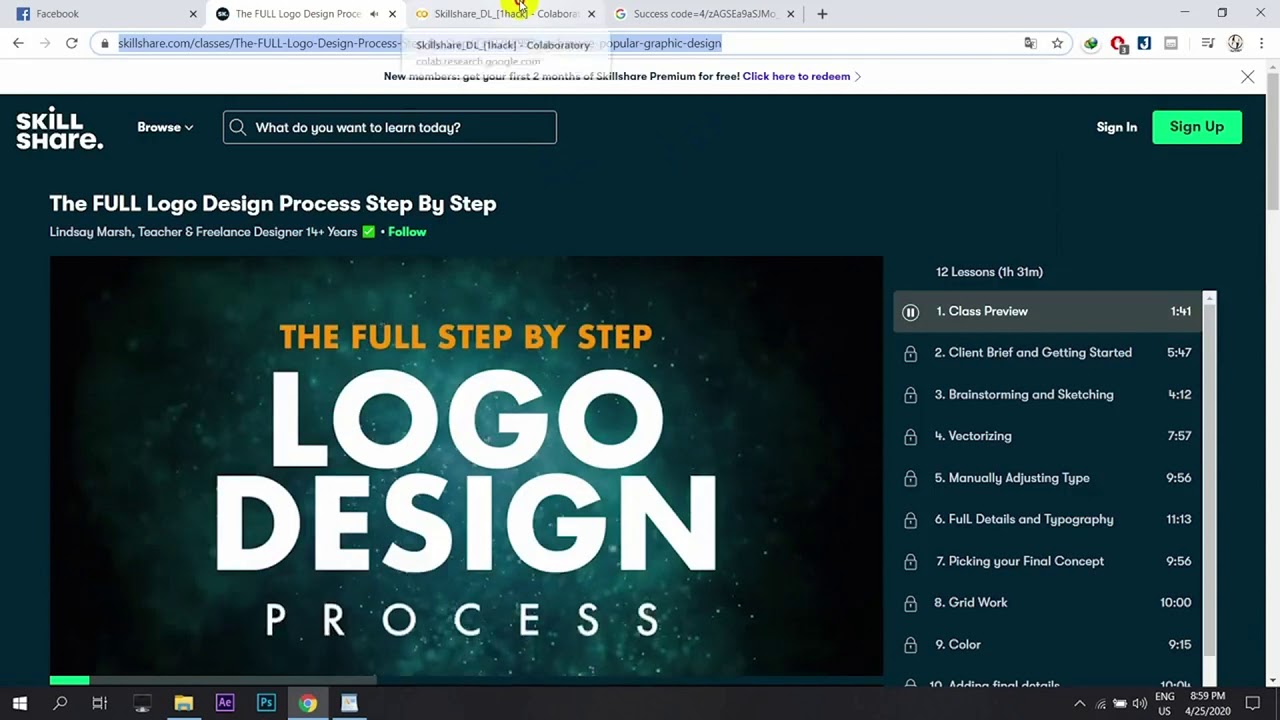Reload the current page

(x=72, y=43)
